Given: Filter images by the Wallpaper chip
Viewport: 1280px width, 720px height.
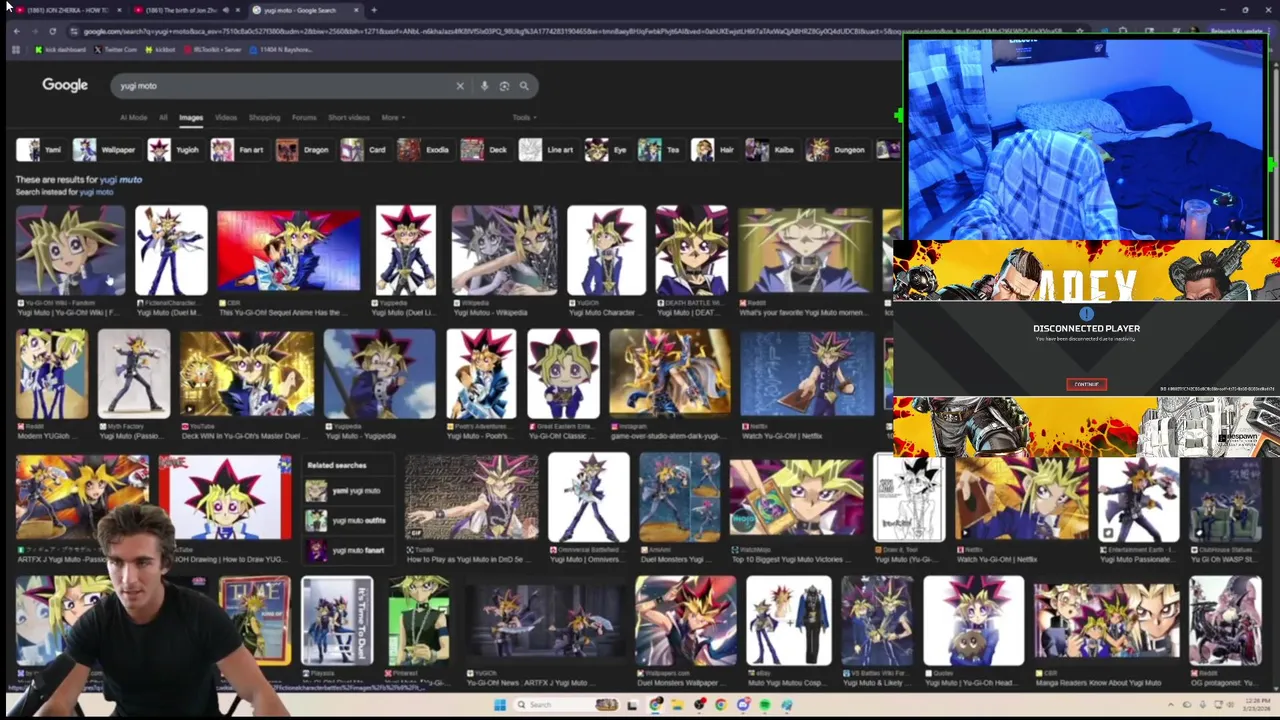Looking at the screenshot, I should point(105,150).
